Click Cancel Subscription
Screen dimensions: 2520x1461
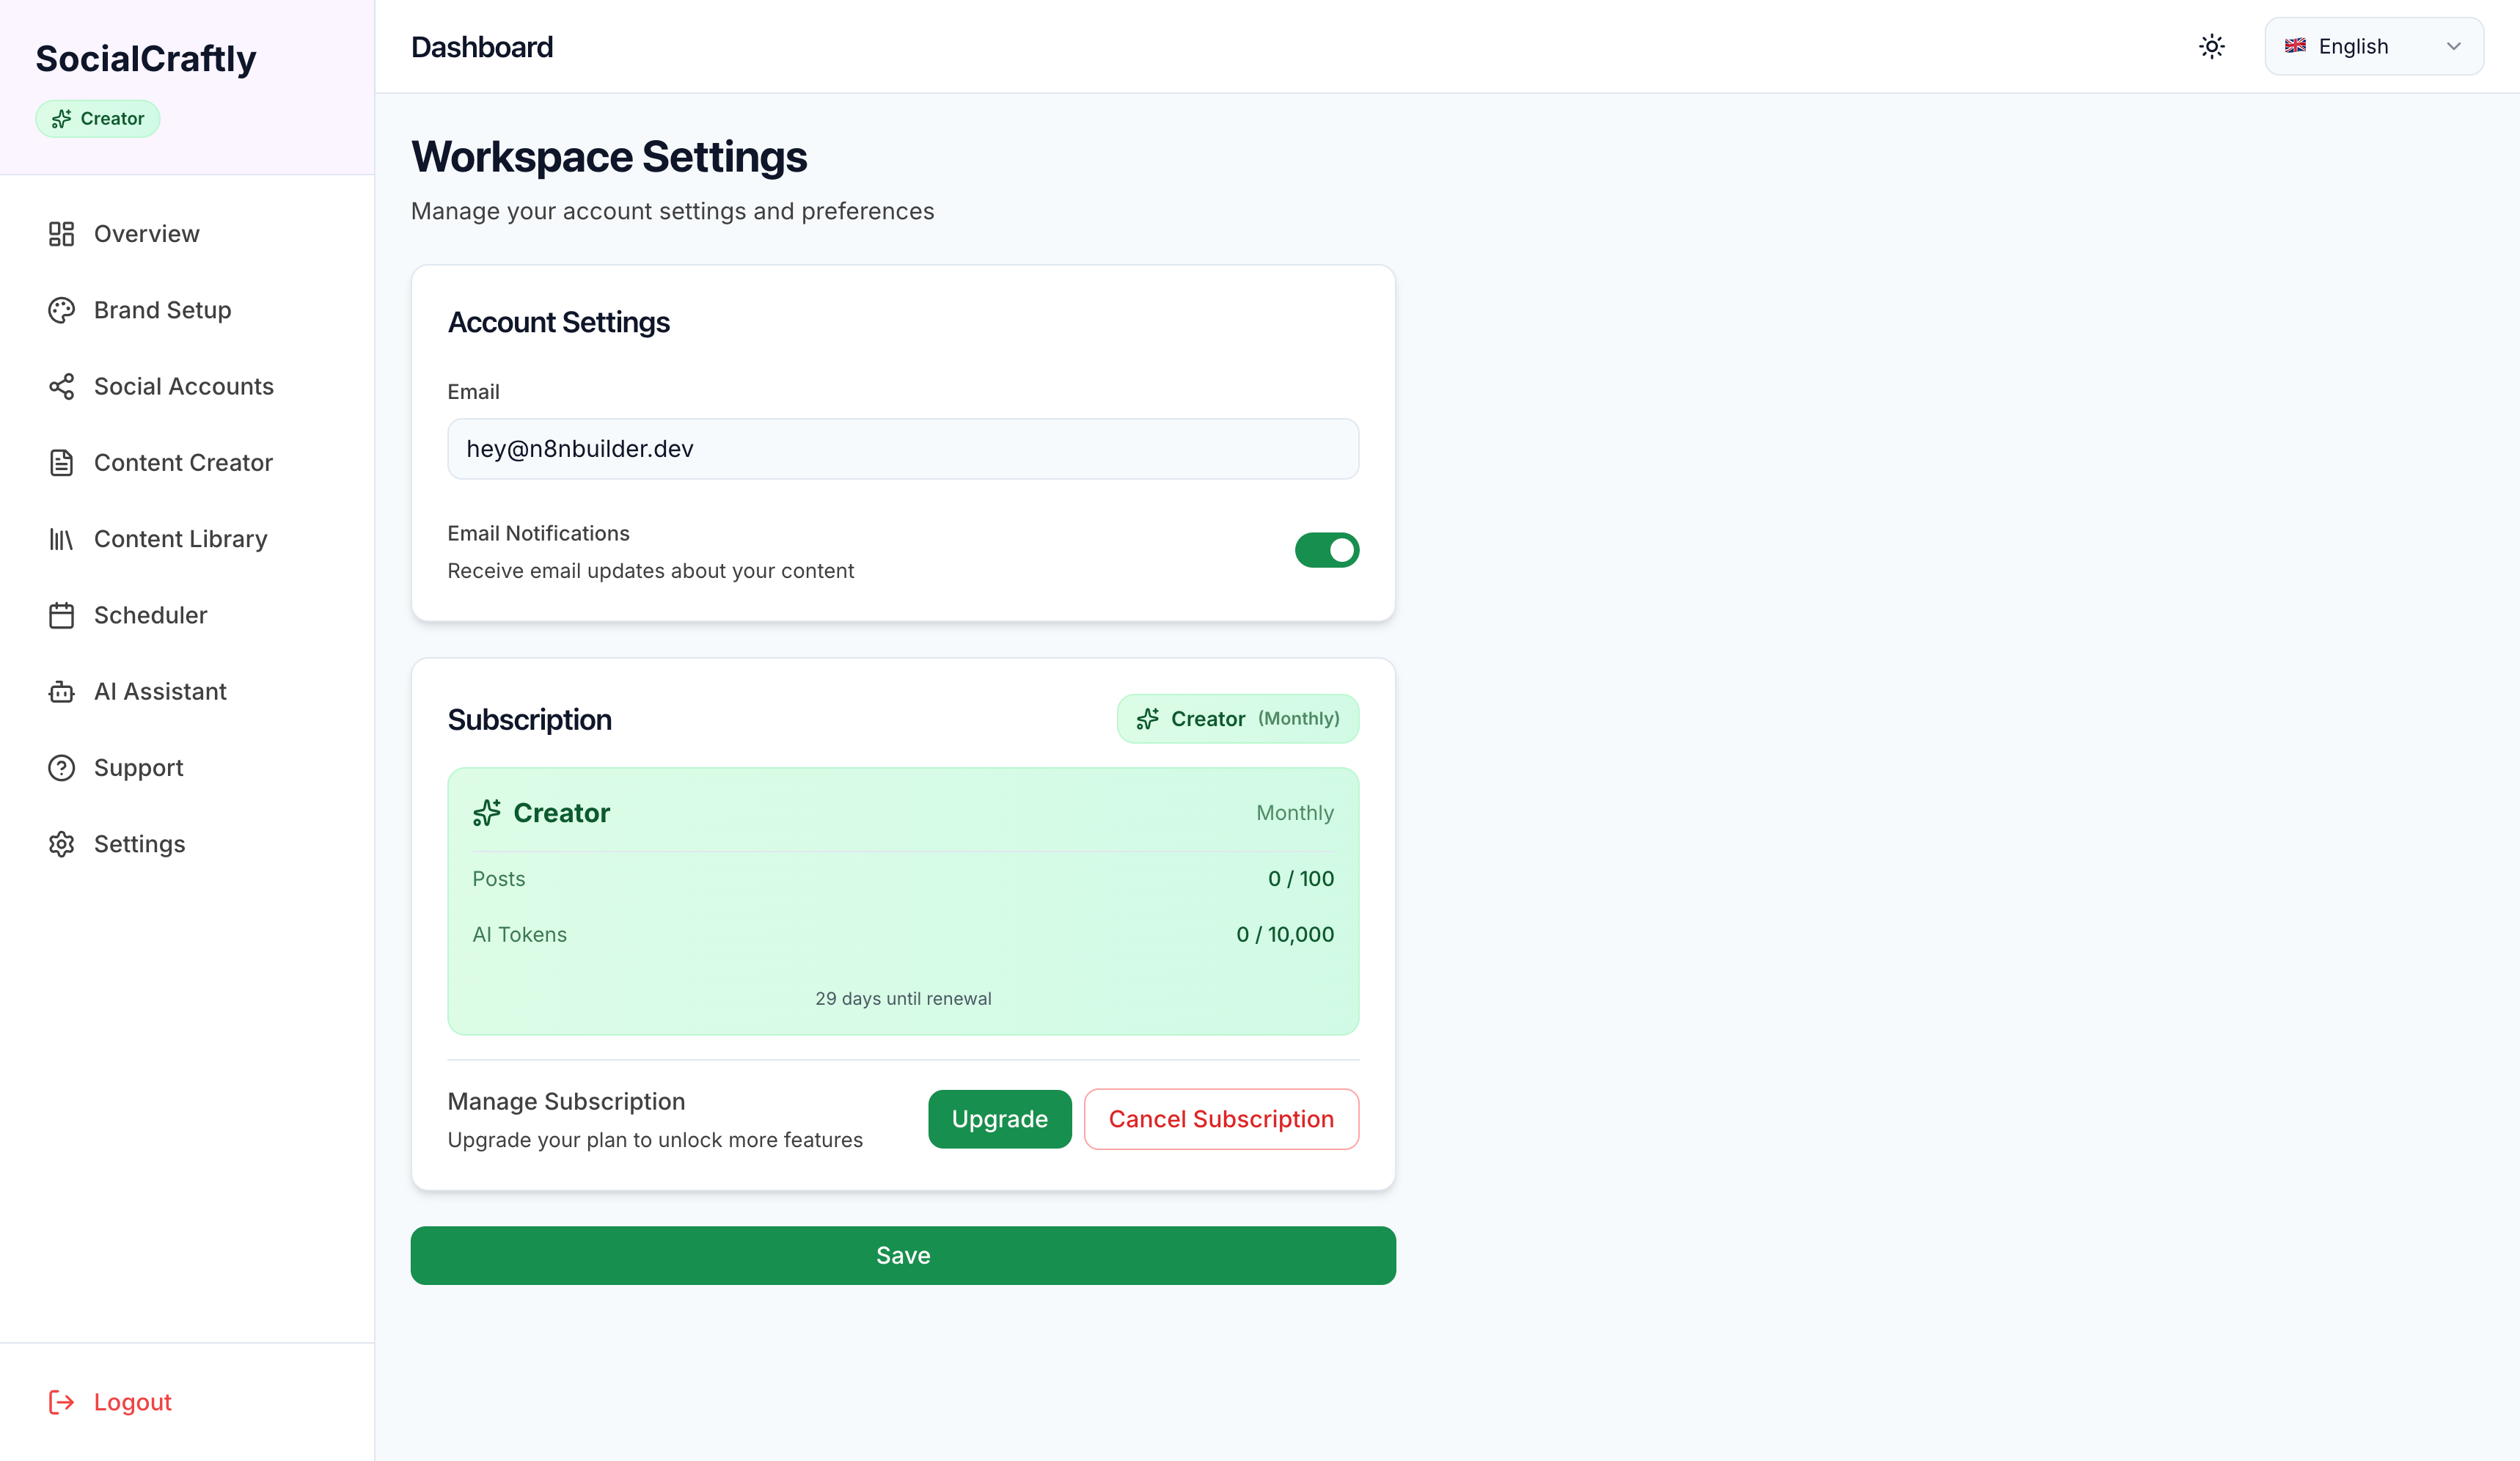pos(1221,1119)
